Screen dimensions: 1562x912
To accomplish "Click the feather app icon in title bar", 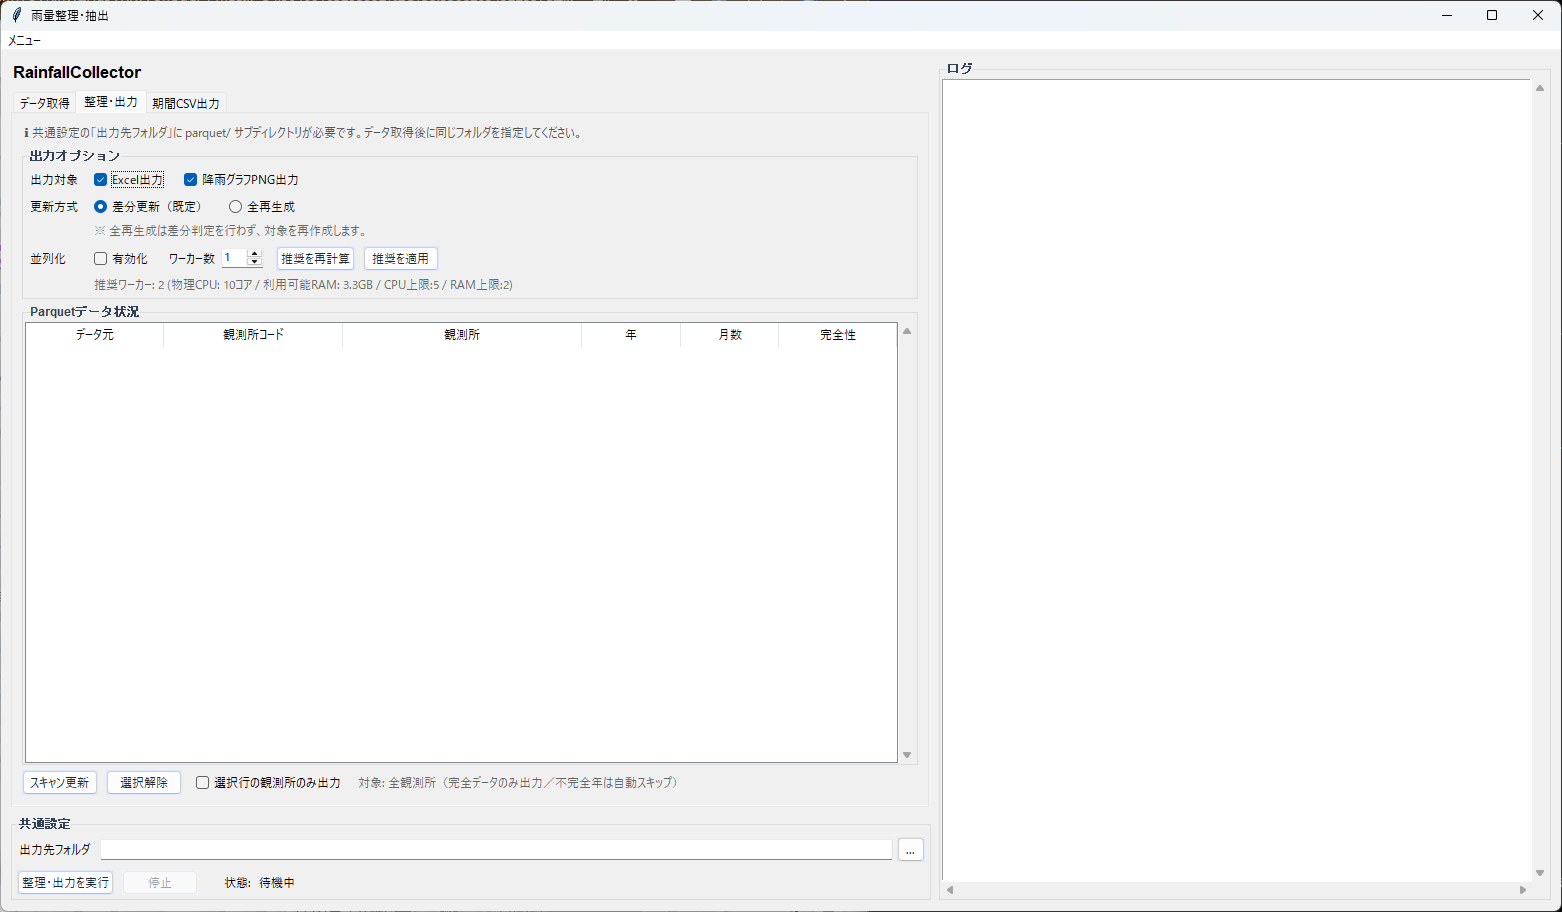I will pyautogui.click(x=16, y=15).
